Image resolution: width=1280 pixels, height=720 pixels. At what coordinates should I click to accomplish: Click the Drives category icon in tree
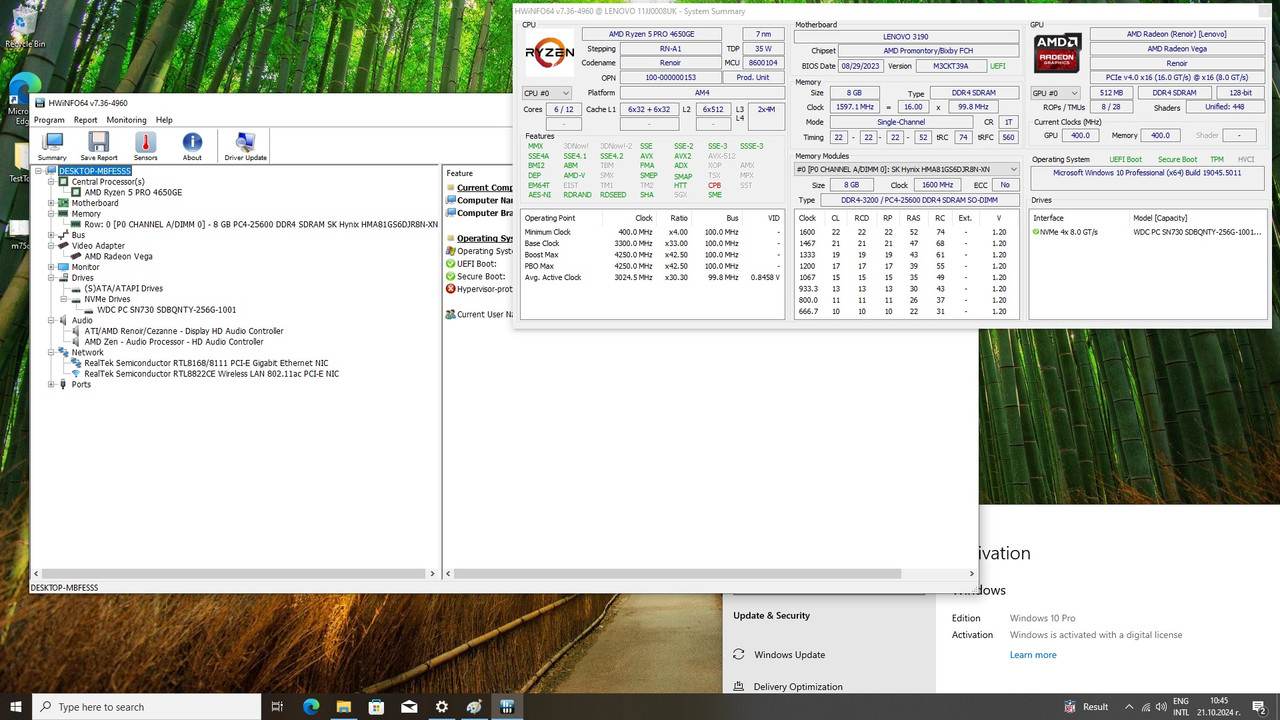[63, 278]
